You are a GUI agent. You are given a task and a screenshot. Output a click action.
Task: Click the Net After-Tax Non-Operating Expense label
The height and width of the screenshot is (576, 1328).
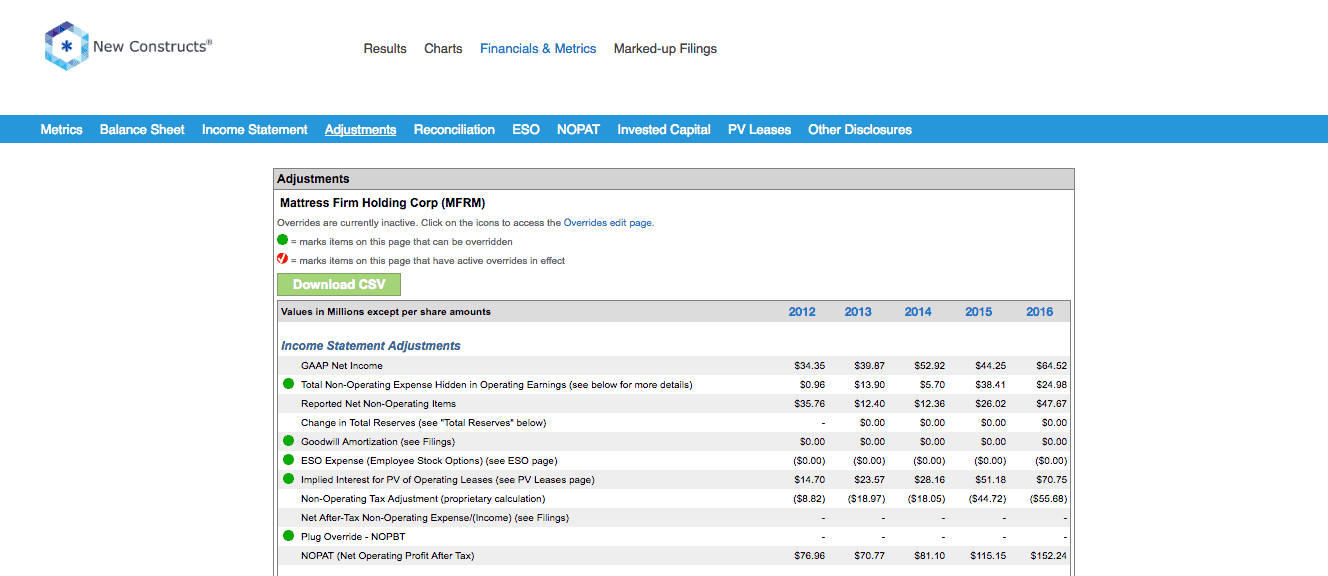[435, 517]
